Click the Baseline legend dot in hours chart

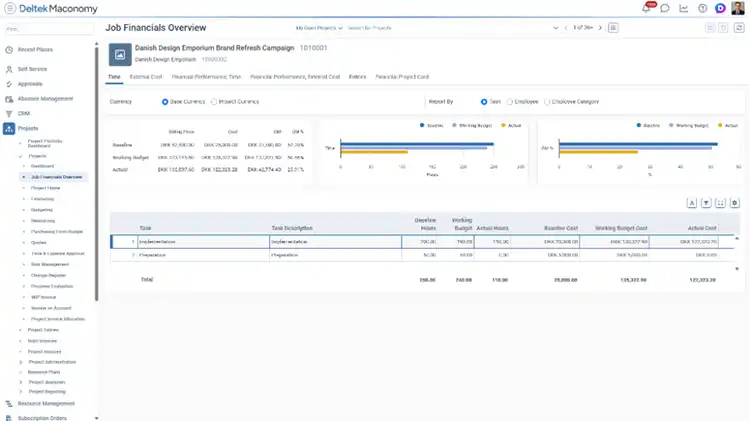pyautogui.click(x=422, y=125)
